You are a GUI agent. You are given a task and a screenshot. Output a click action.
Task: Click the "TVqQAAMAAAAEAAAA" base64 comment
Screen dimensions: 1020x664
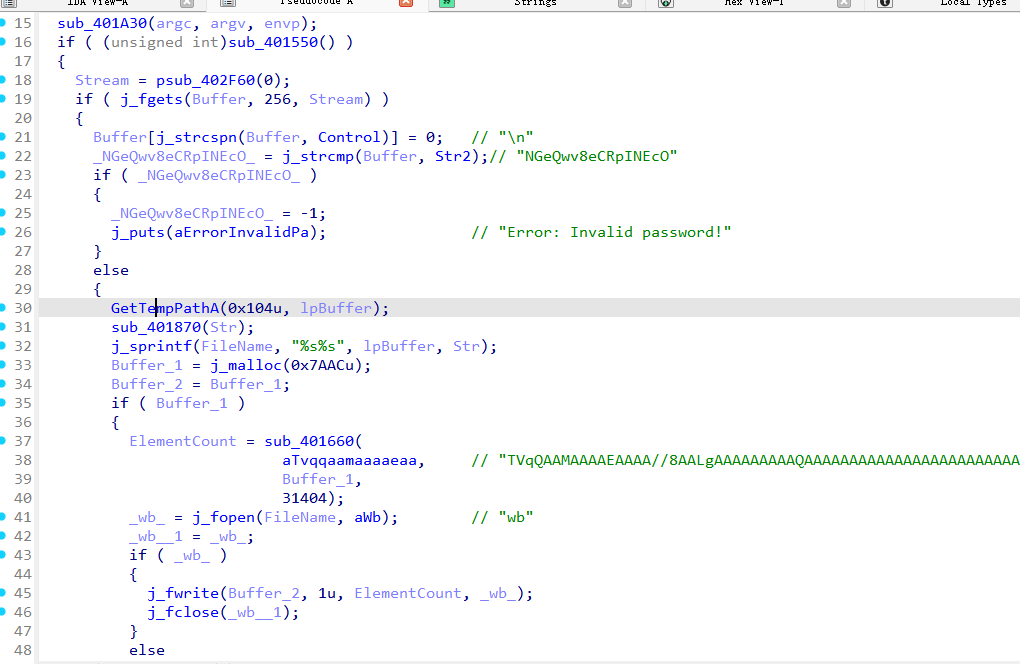coord(745,460)
